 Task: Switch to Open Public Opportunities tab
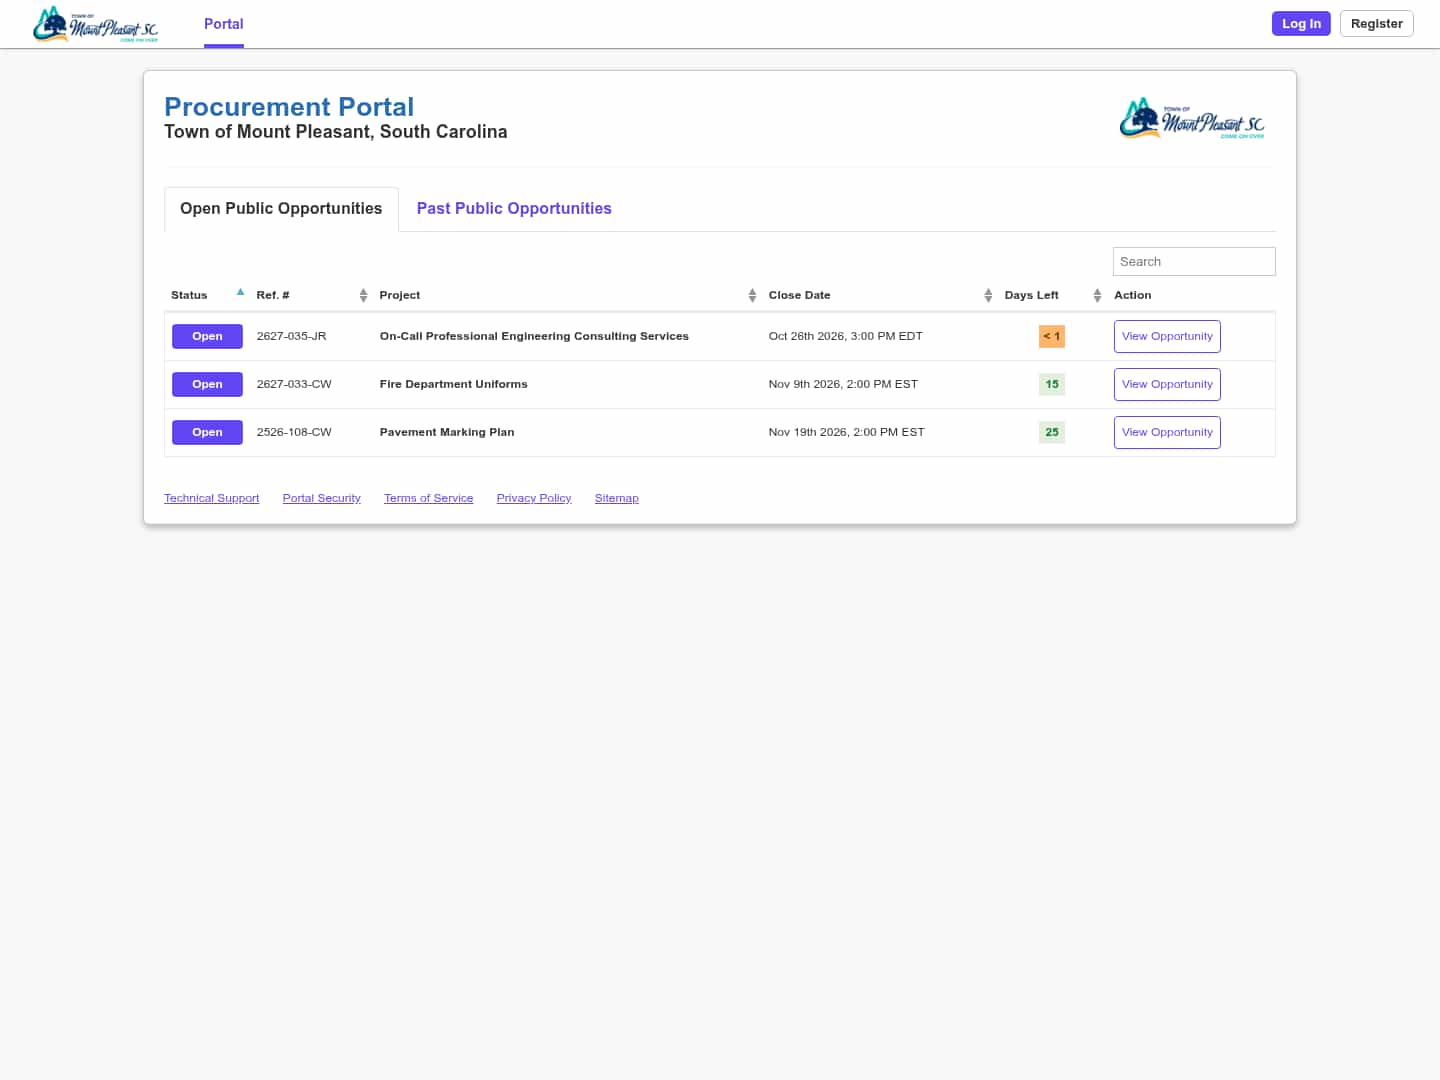coord(281,209)
